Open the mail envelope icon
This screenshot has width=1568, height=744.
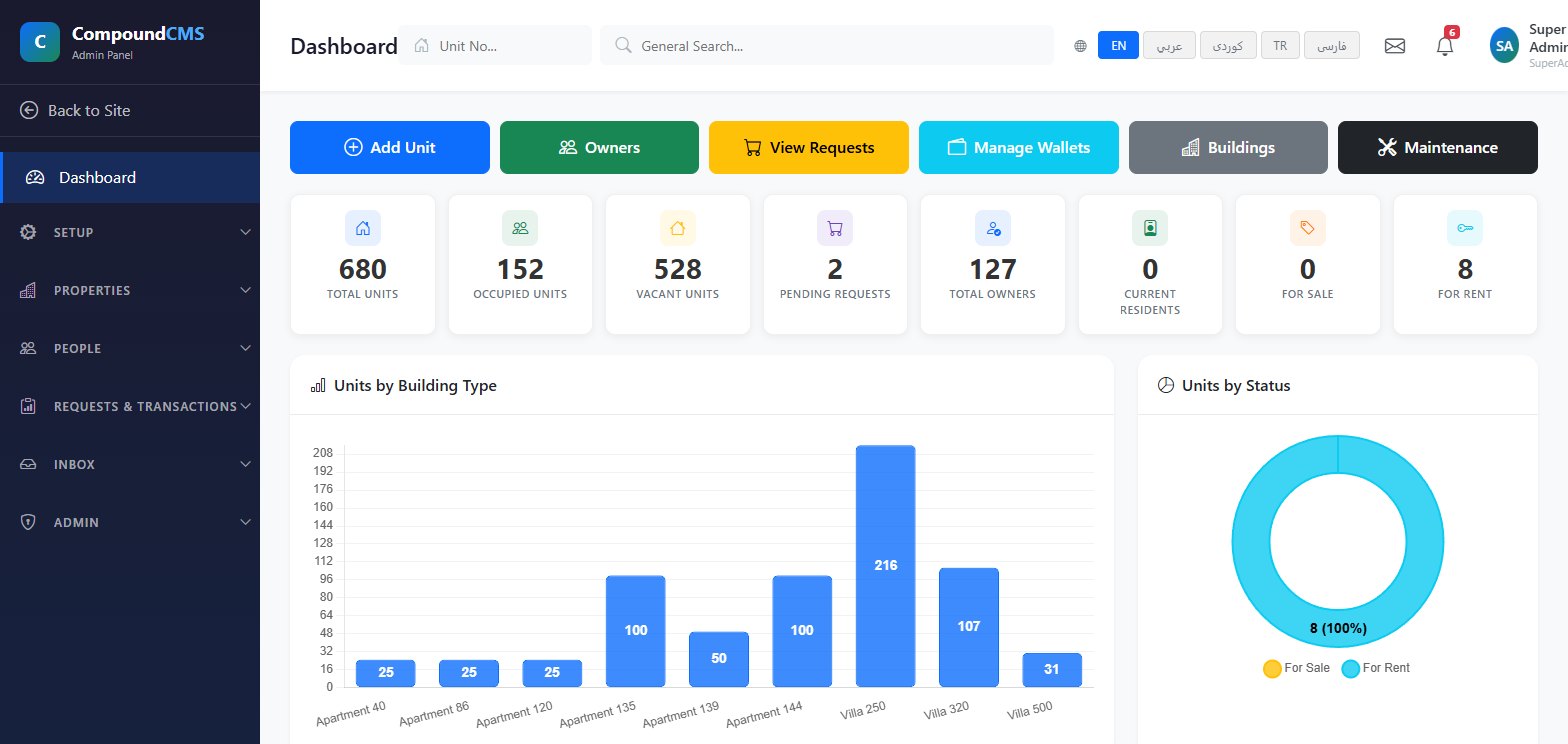(1394, 46)
